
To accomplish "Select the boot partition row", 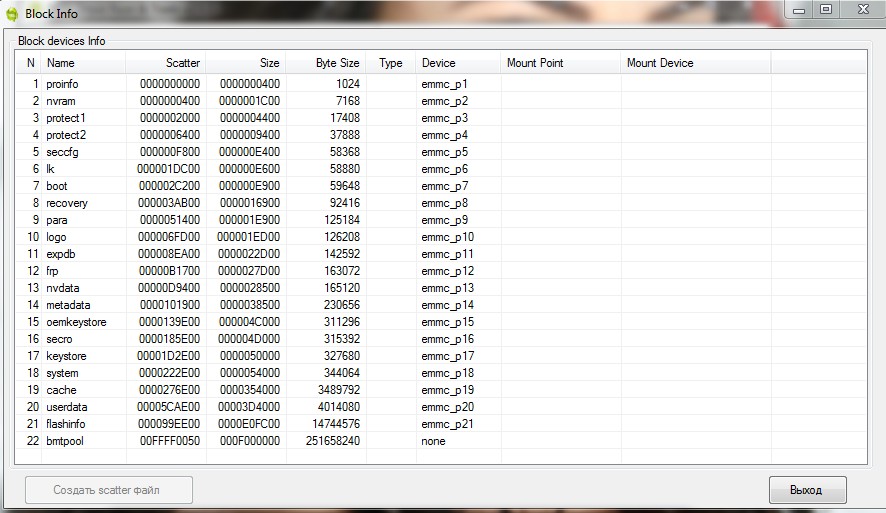I will [x=57, y=186].
